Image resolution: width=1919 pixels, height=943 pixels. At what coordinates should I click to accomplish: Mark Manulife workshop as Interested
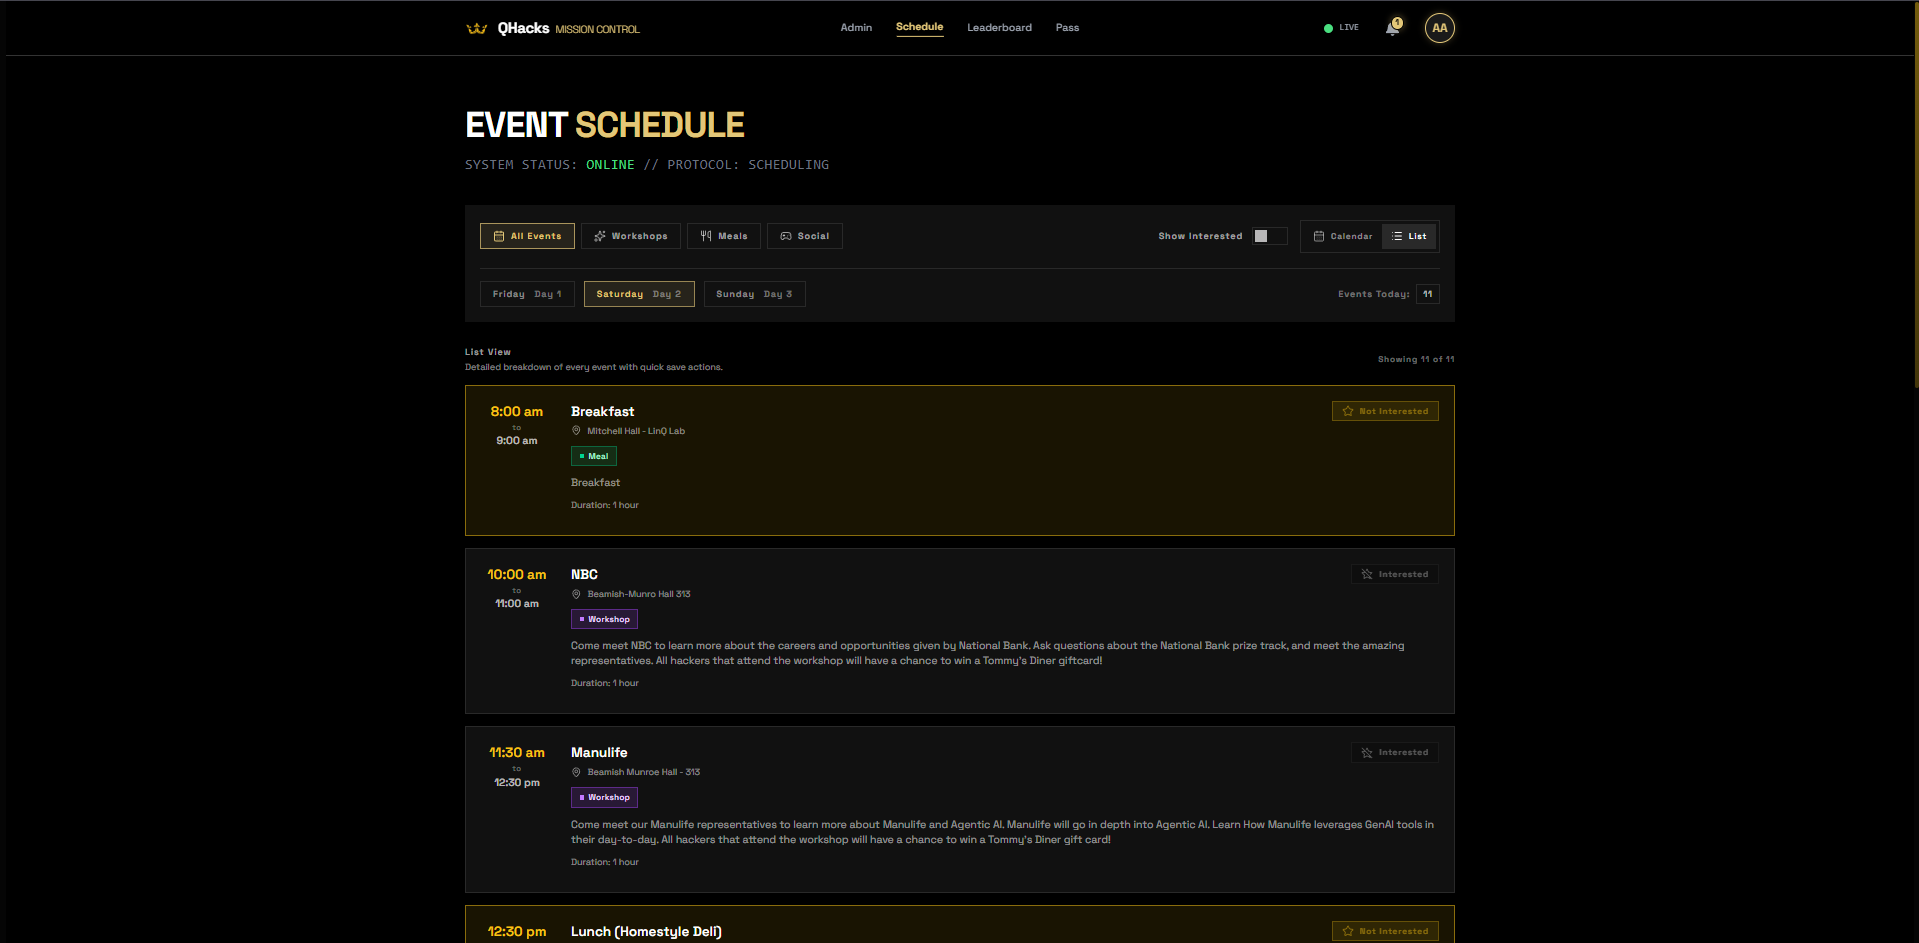click(1394, 752)
